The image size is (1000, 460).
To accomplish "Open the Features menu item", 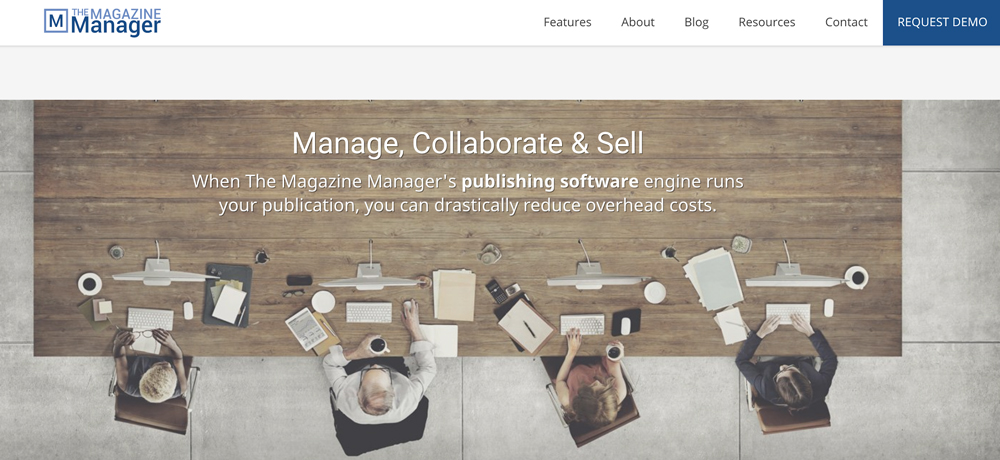I will point(567,22).
